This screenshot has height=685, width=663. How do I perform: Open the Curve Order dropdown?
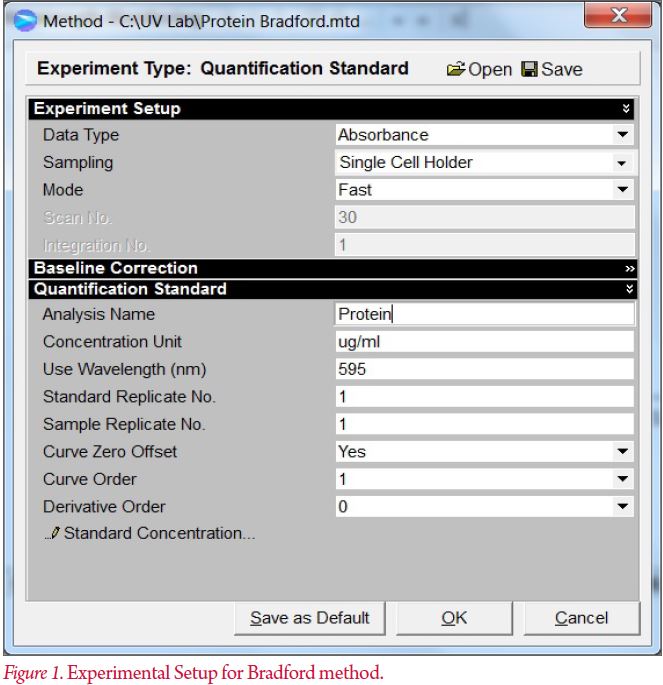click(x=623, y=479)
